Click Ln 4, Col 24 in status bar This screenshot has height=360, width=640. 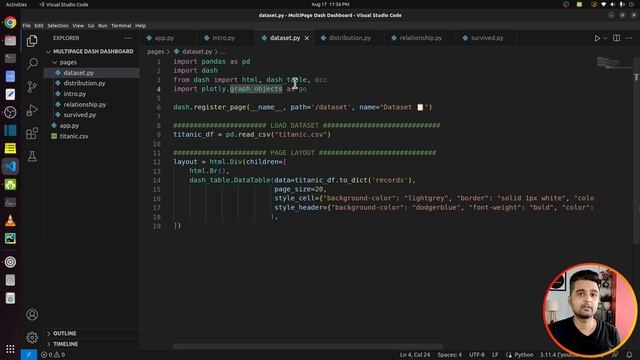click(x=415, y=354)
